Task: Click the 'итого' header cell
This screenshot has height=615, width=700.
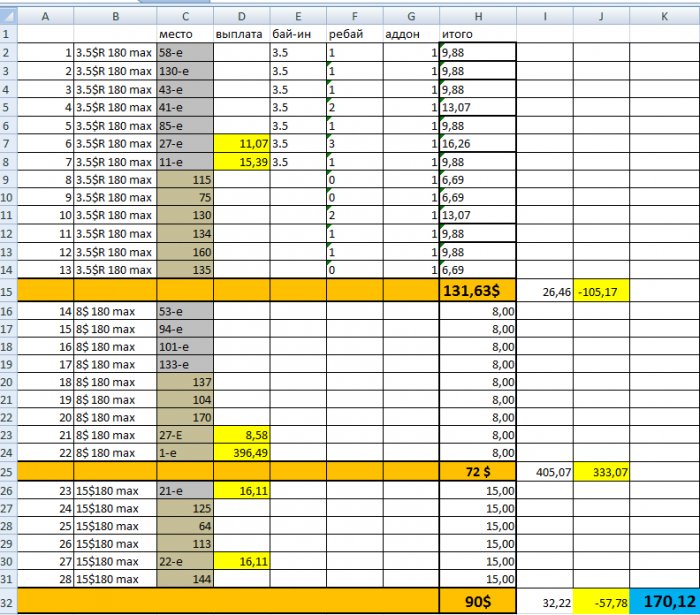Action: (x=478, y=34)
